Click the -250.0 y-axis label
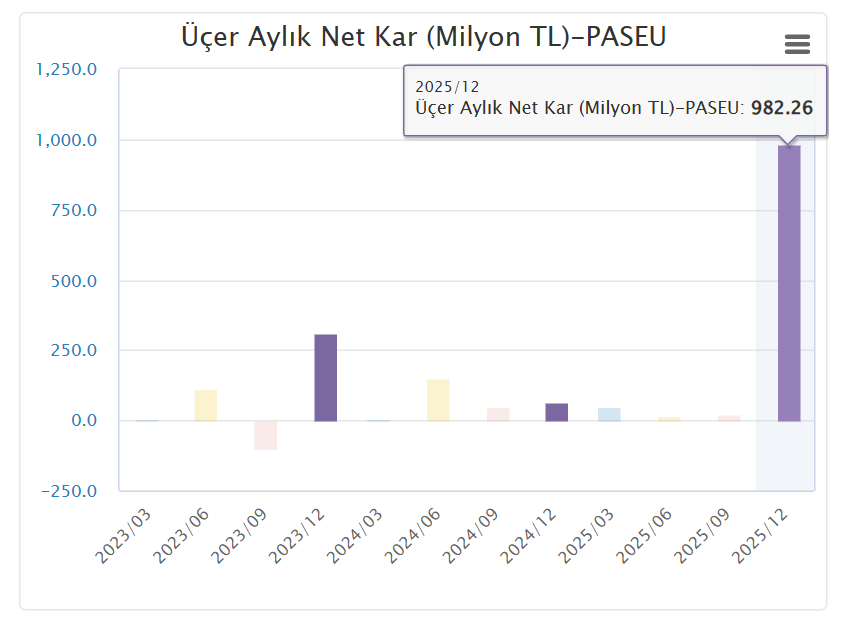This screenshot has width=845, height=622. click(69, 491)
